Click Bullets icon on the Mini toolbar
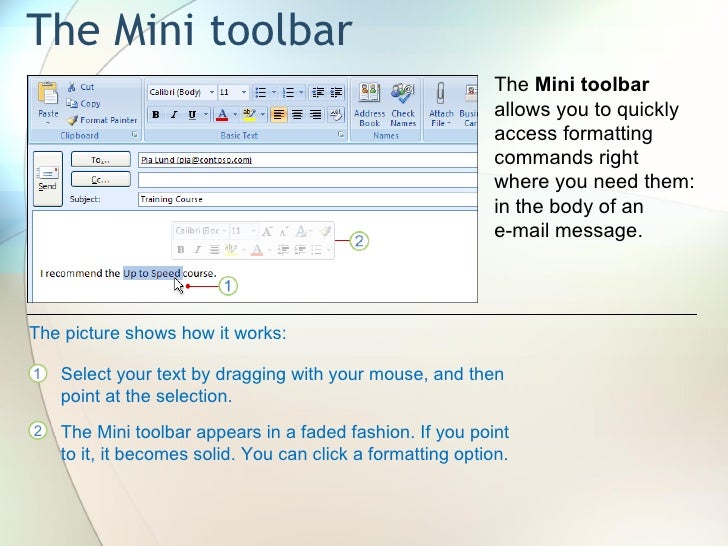This screenshot has height=546, width=728. [x=317, y=250]
